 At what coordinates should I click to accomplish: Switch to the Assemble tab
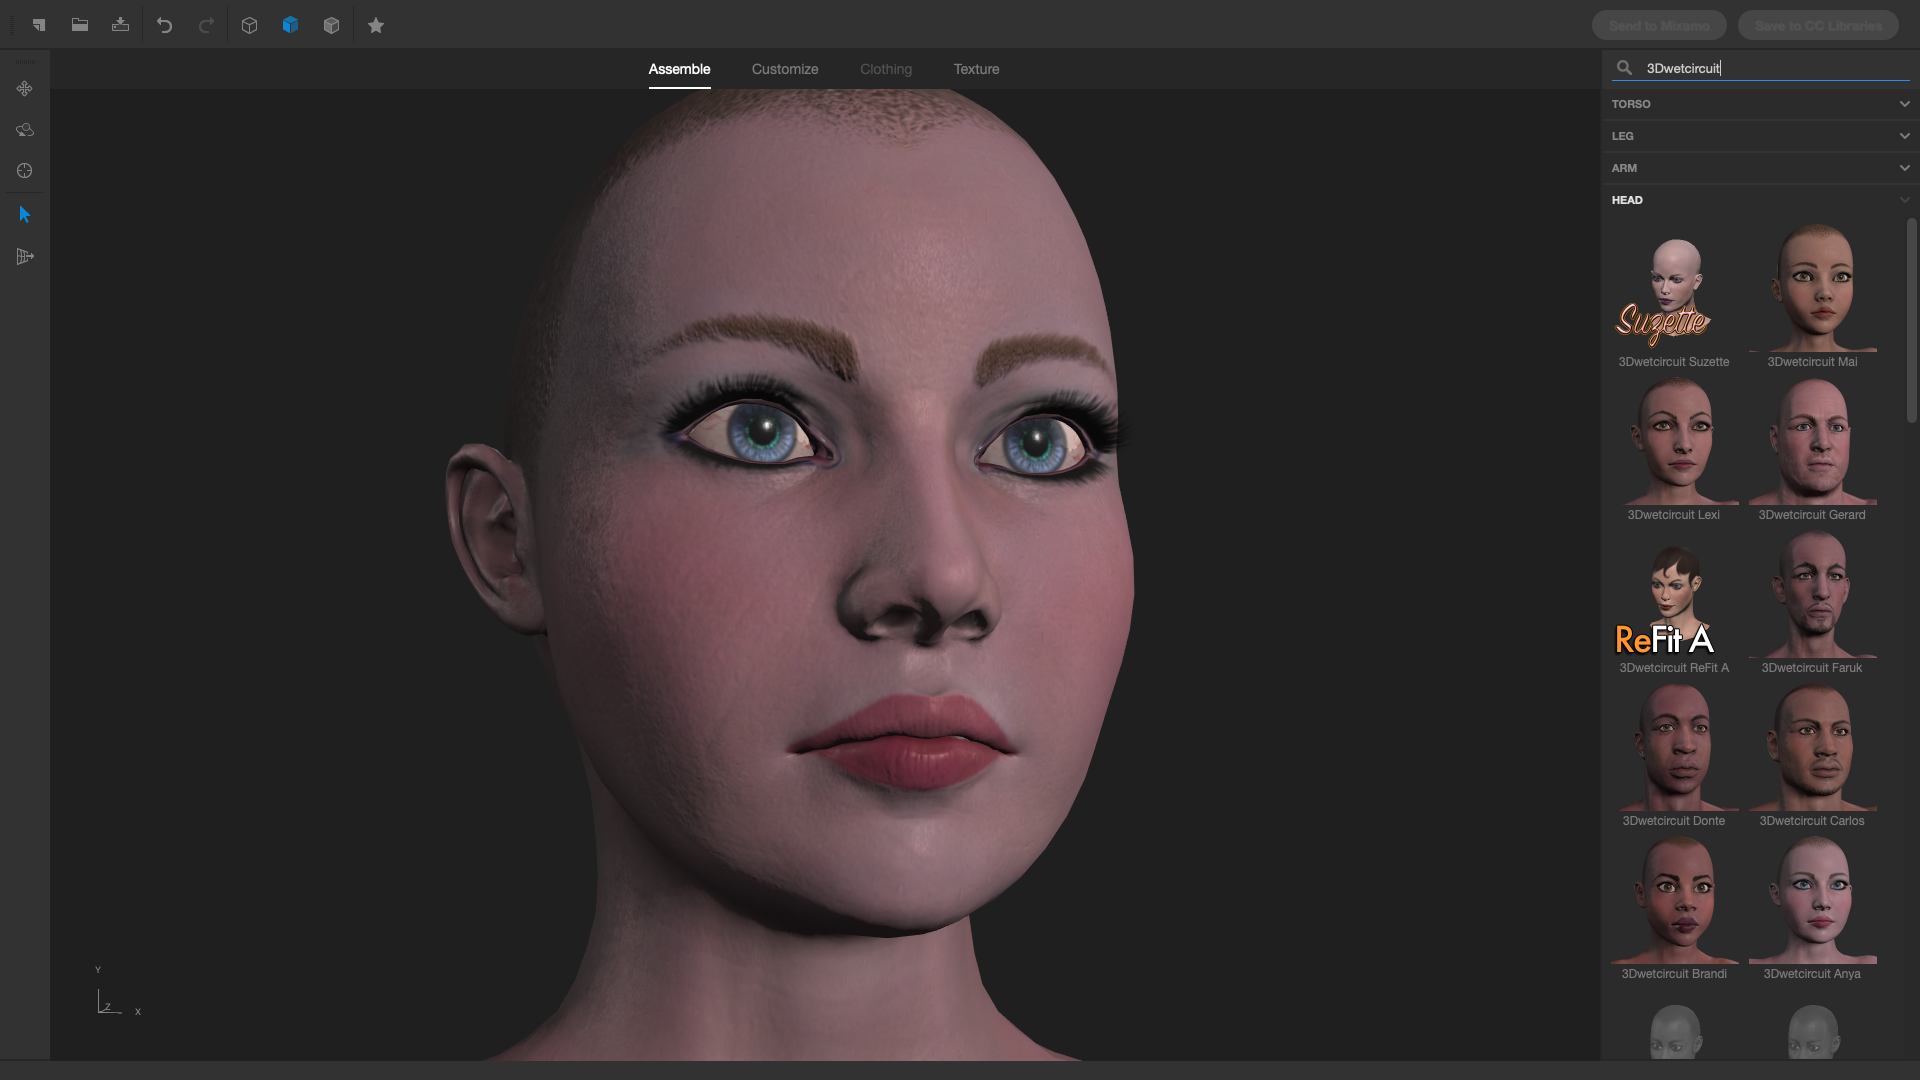[x=679, y=69]
